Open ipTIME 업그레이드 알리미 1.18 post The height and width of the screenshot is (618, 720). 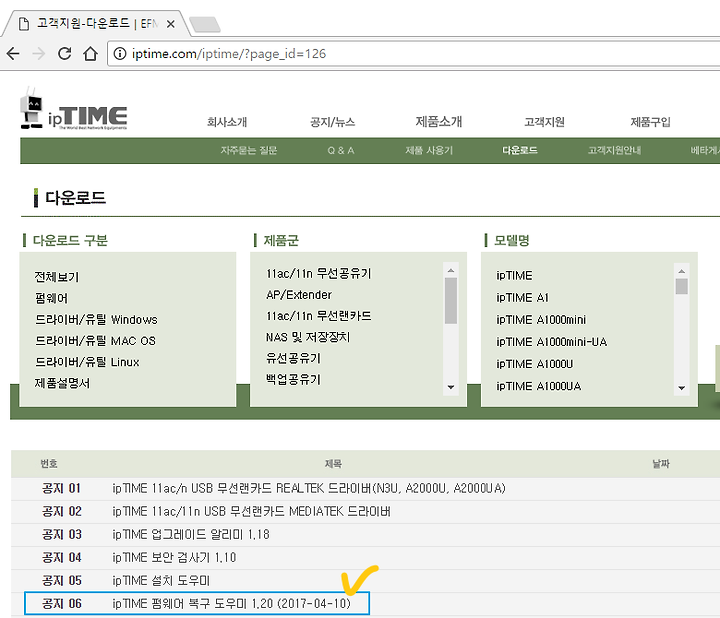191,534
